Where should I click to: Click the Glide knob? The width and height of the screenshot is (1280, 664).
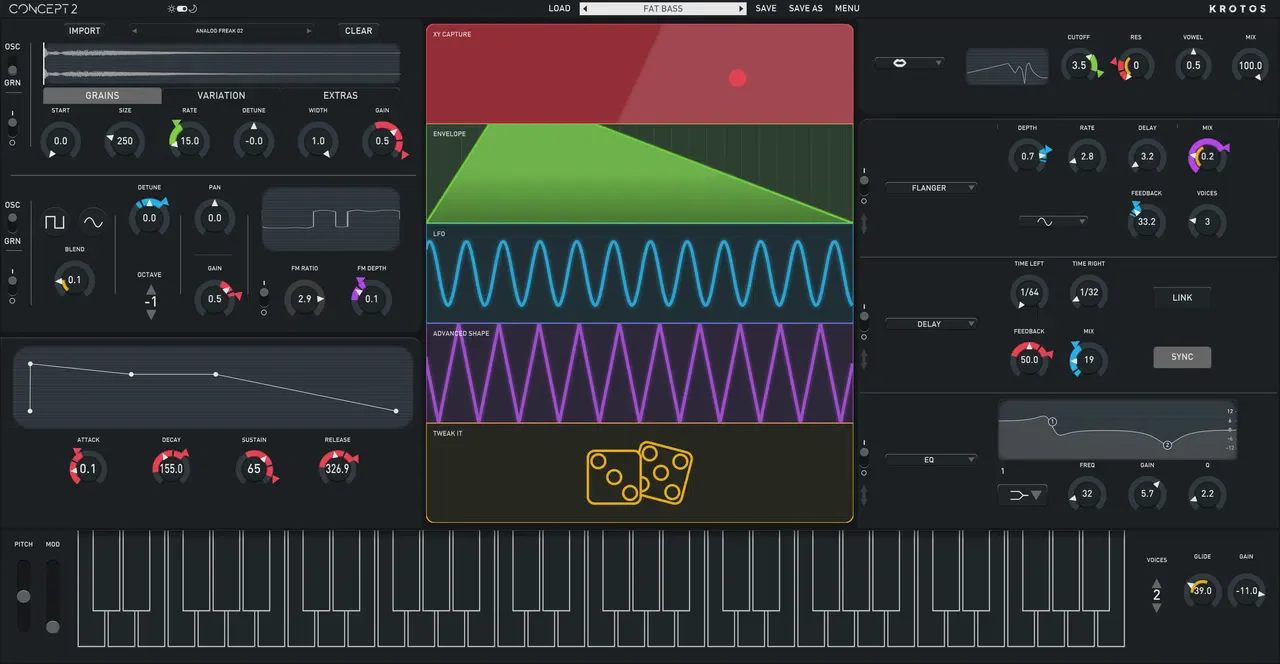tap(1202, 591)
